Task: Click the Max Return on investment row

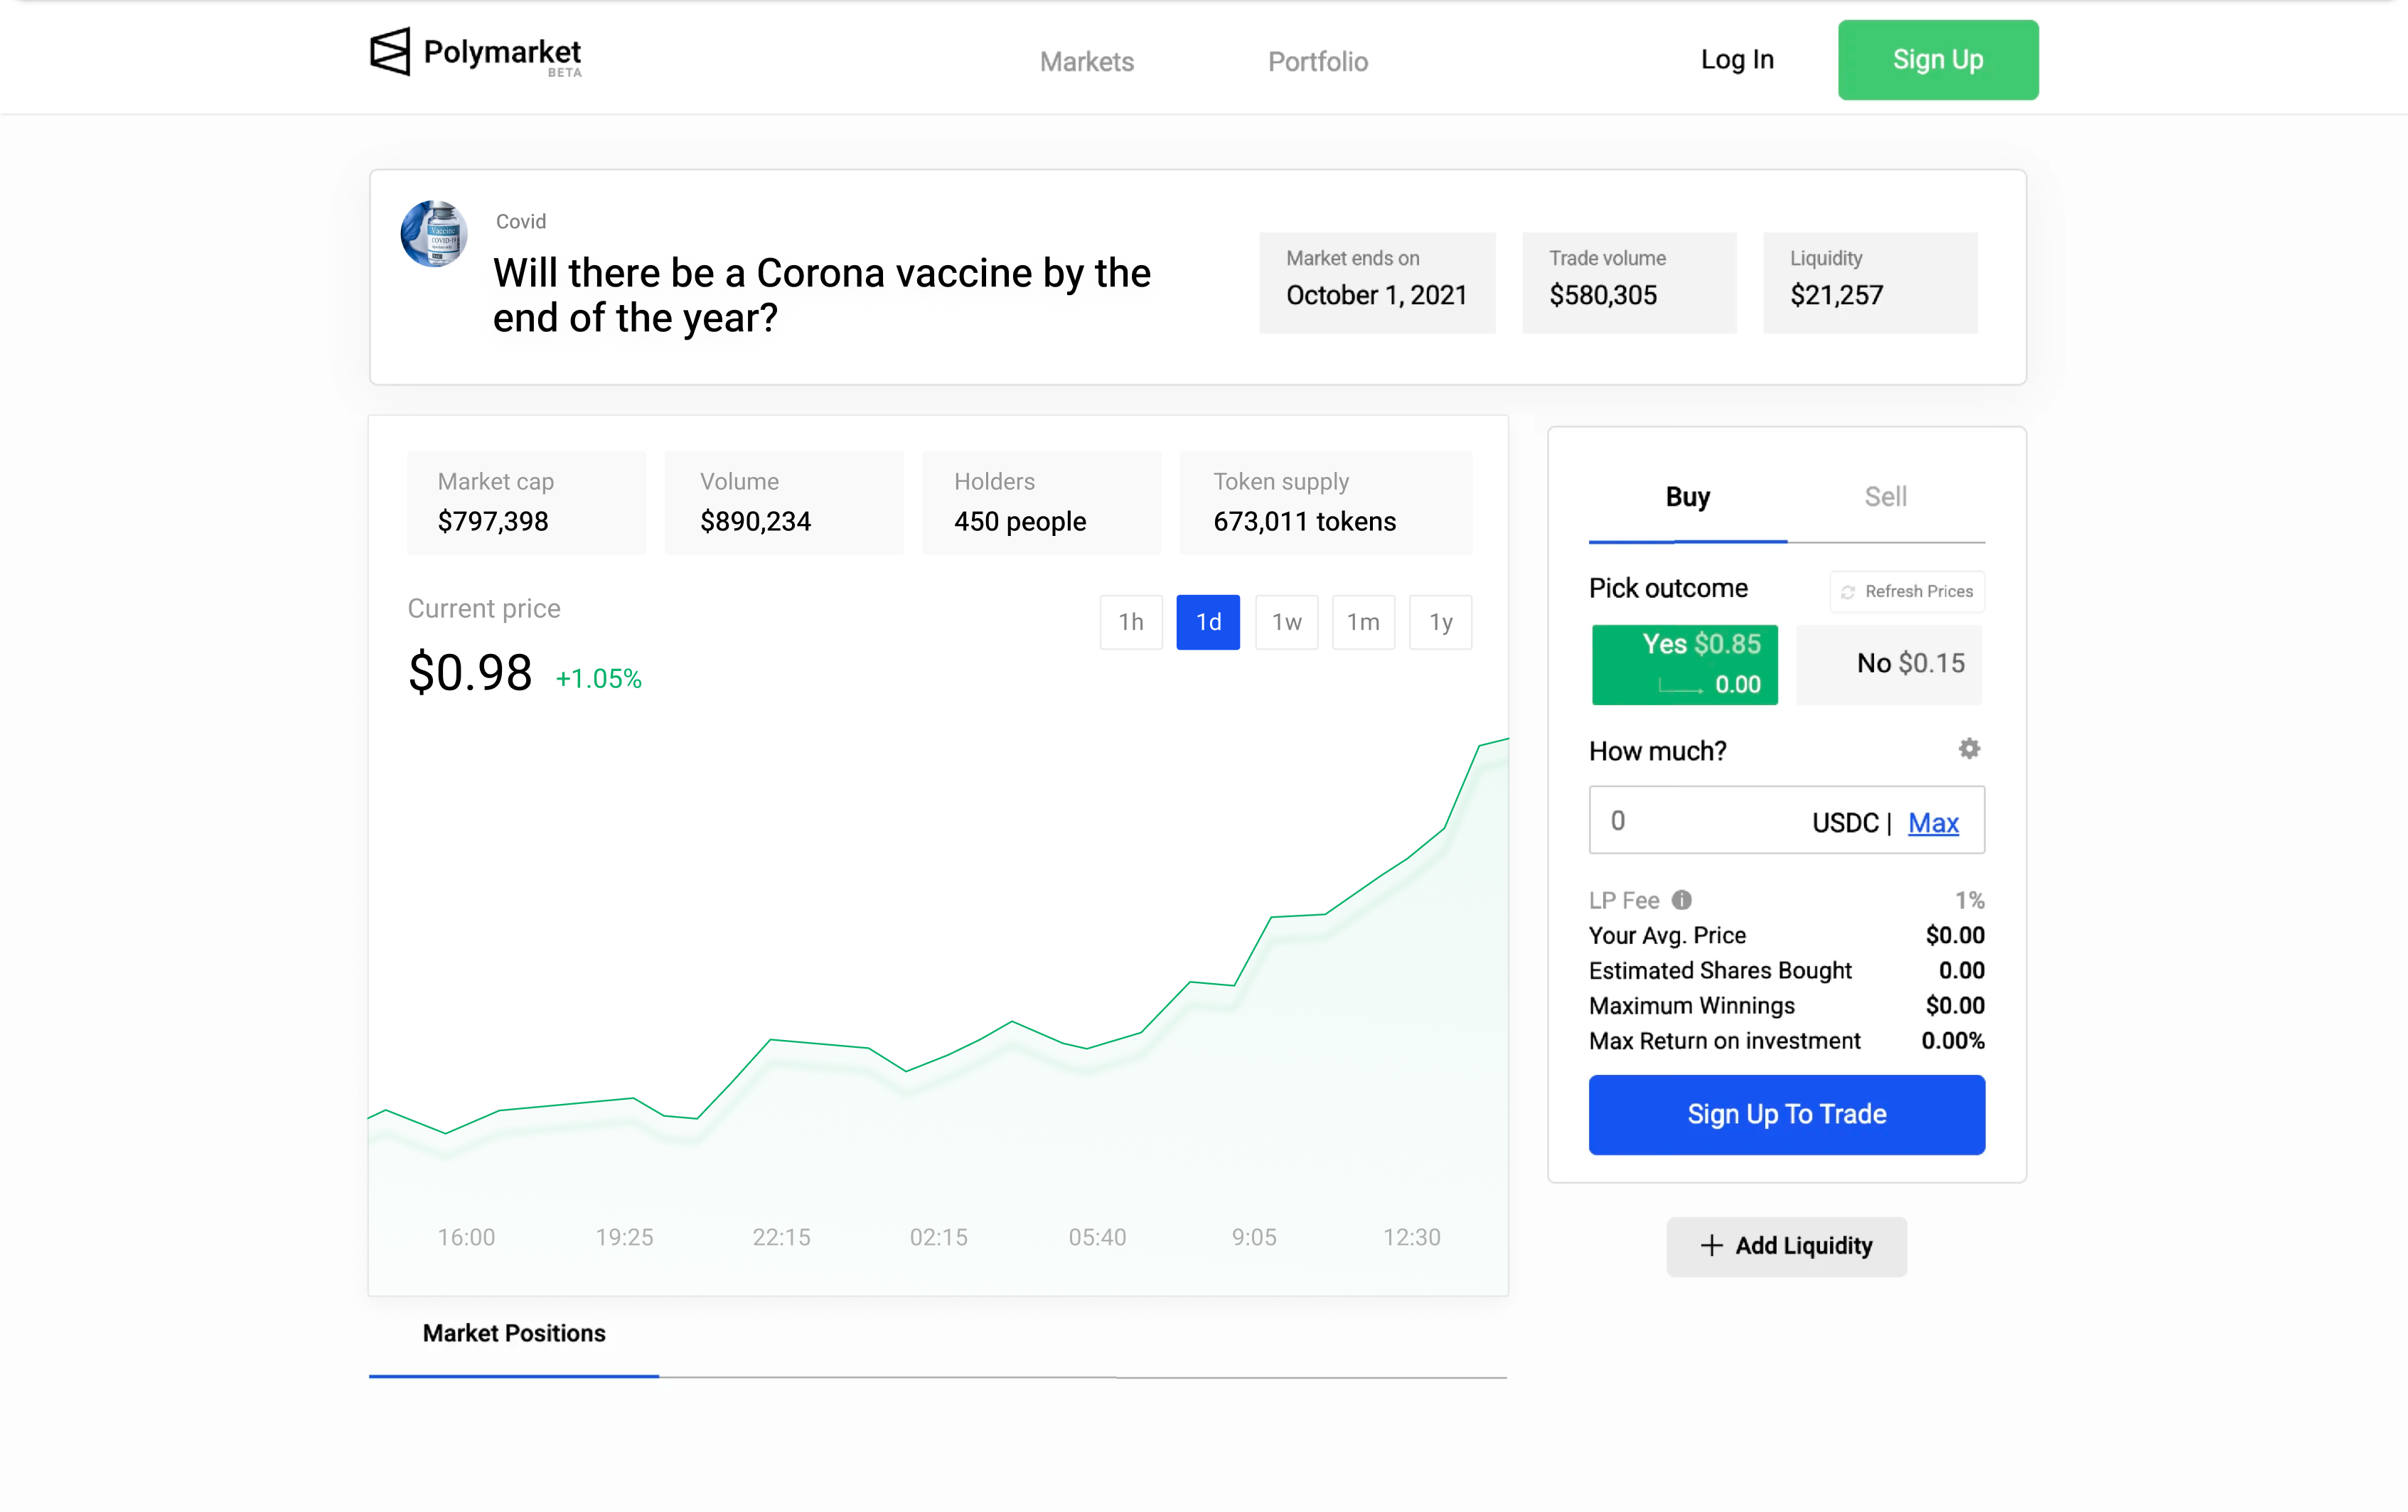Action: point(1786,1041)
